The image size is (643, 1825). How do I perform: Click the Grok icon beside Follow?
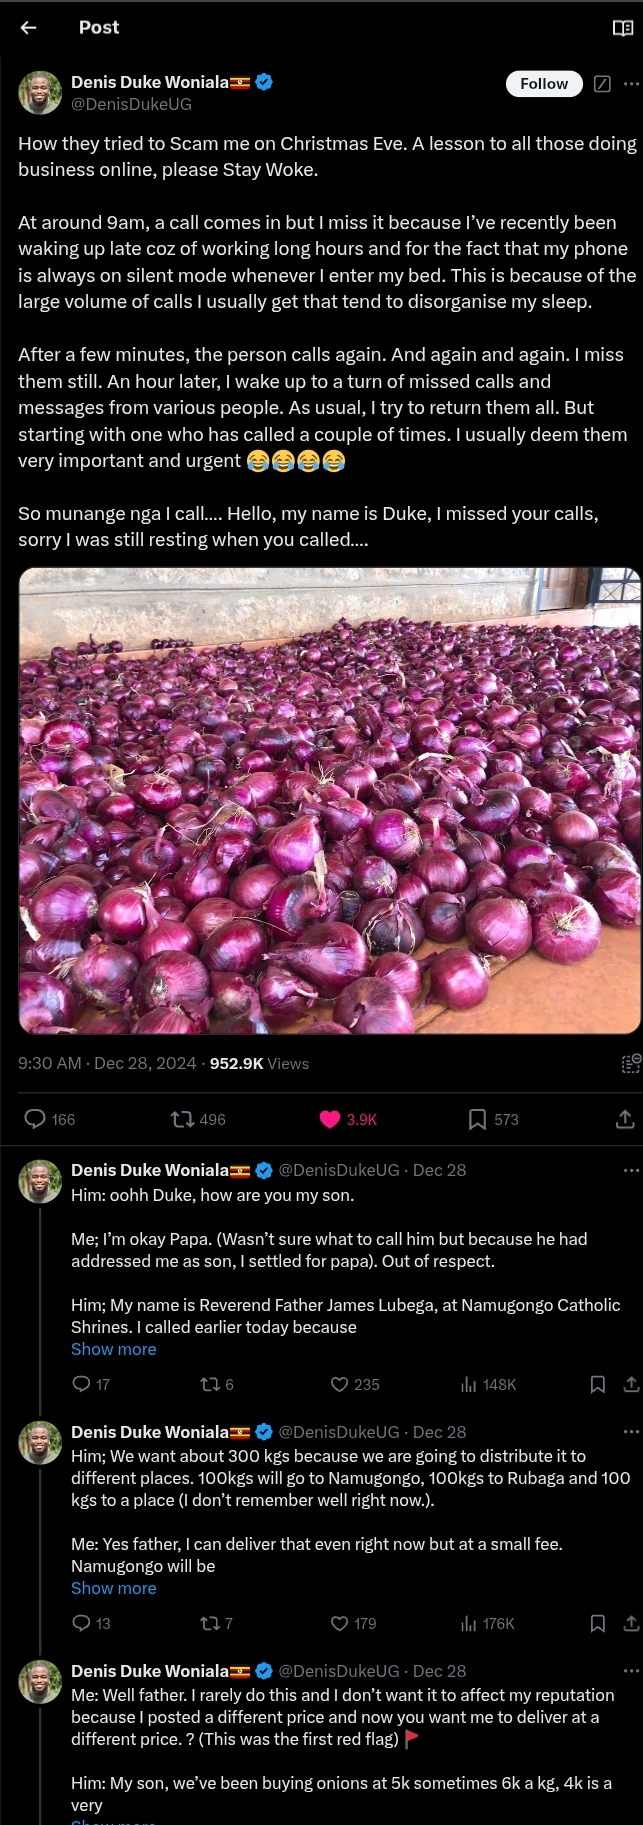(x=602, y=84)
